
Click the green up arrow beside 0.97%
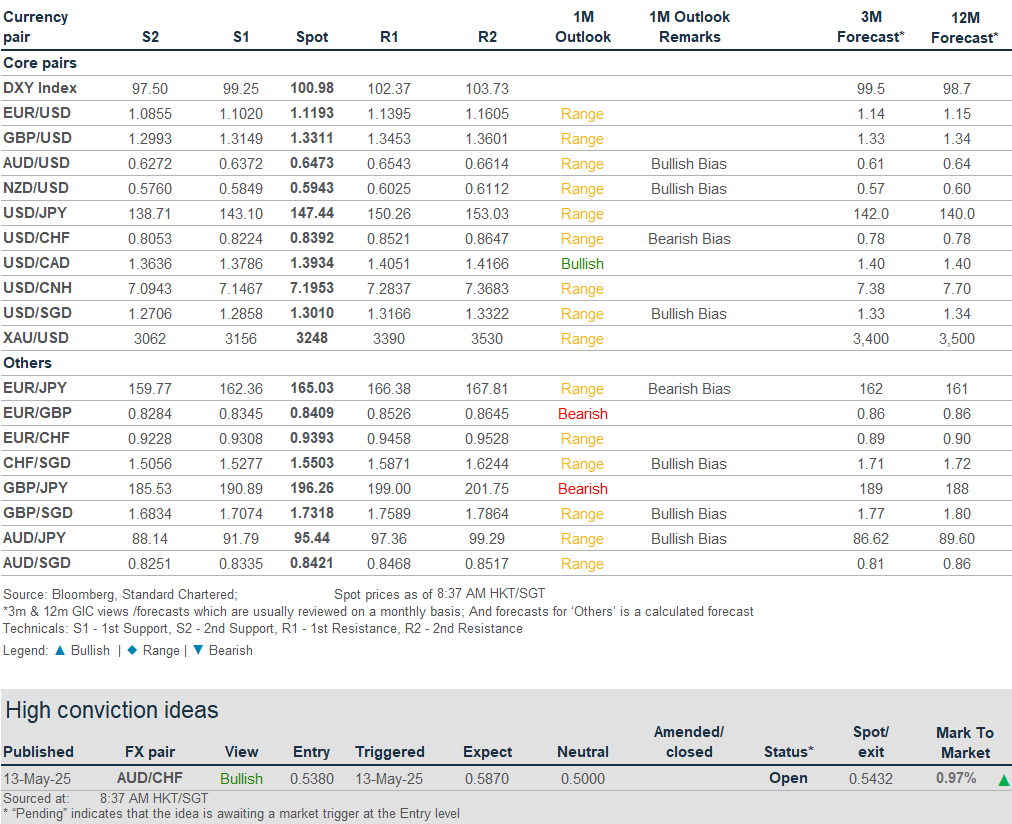(1003, 779)
